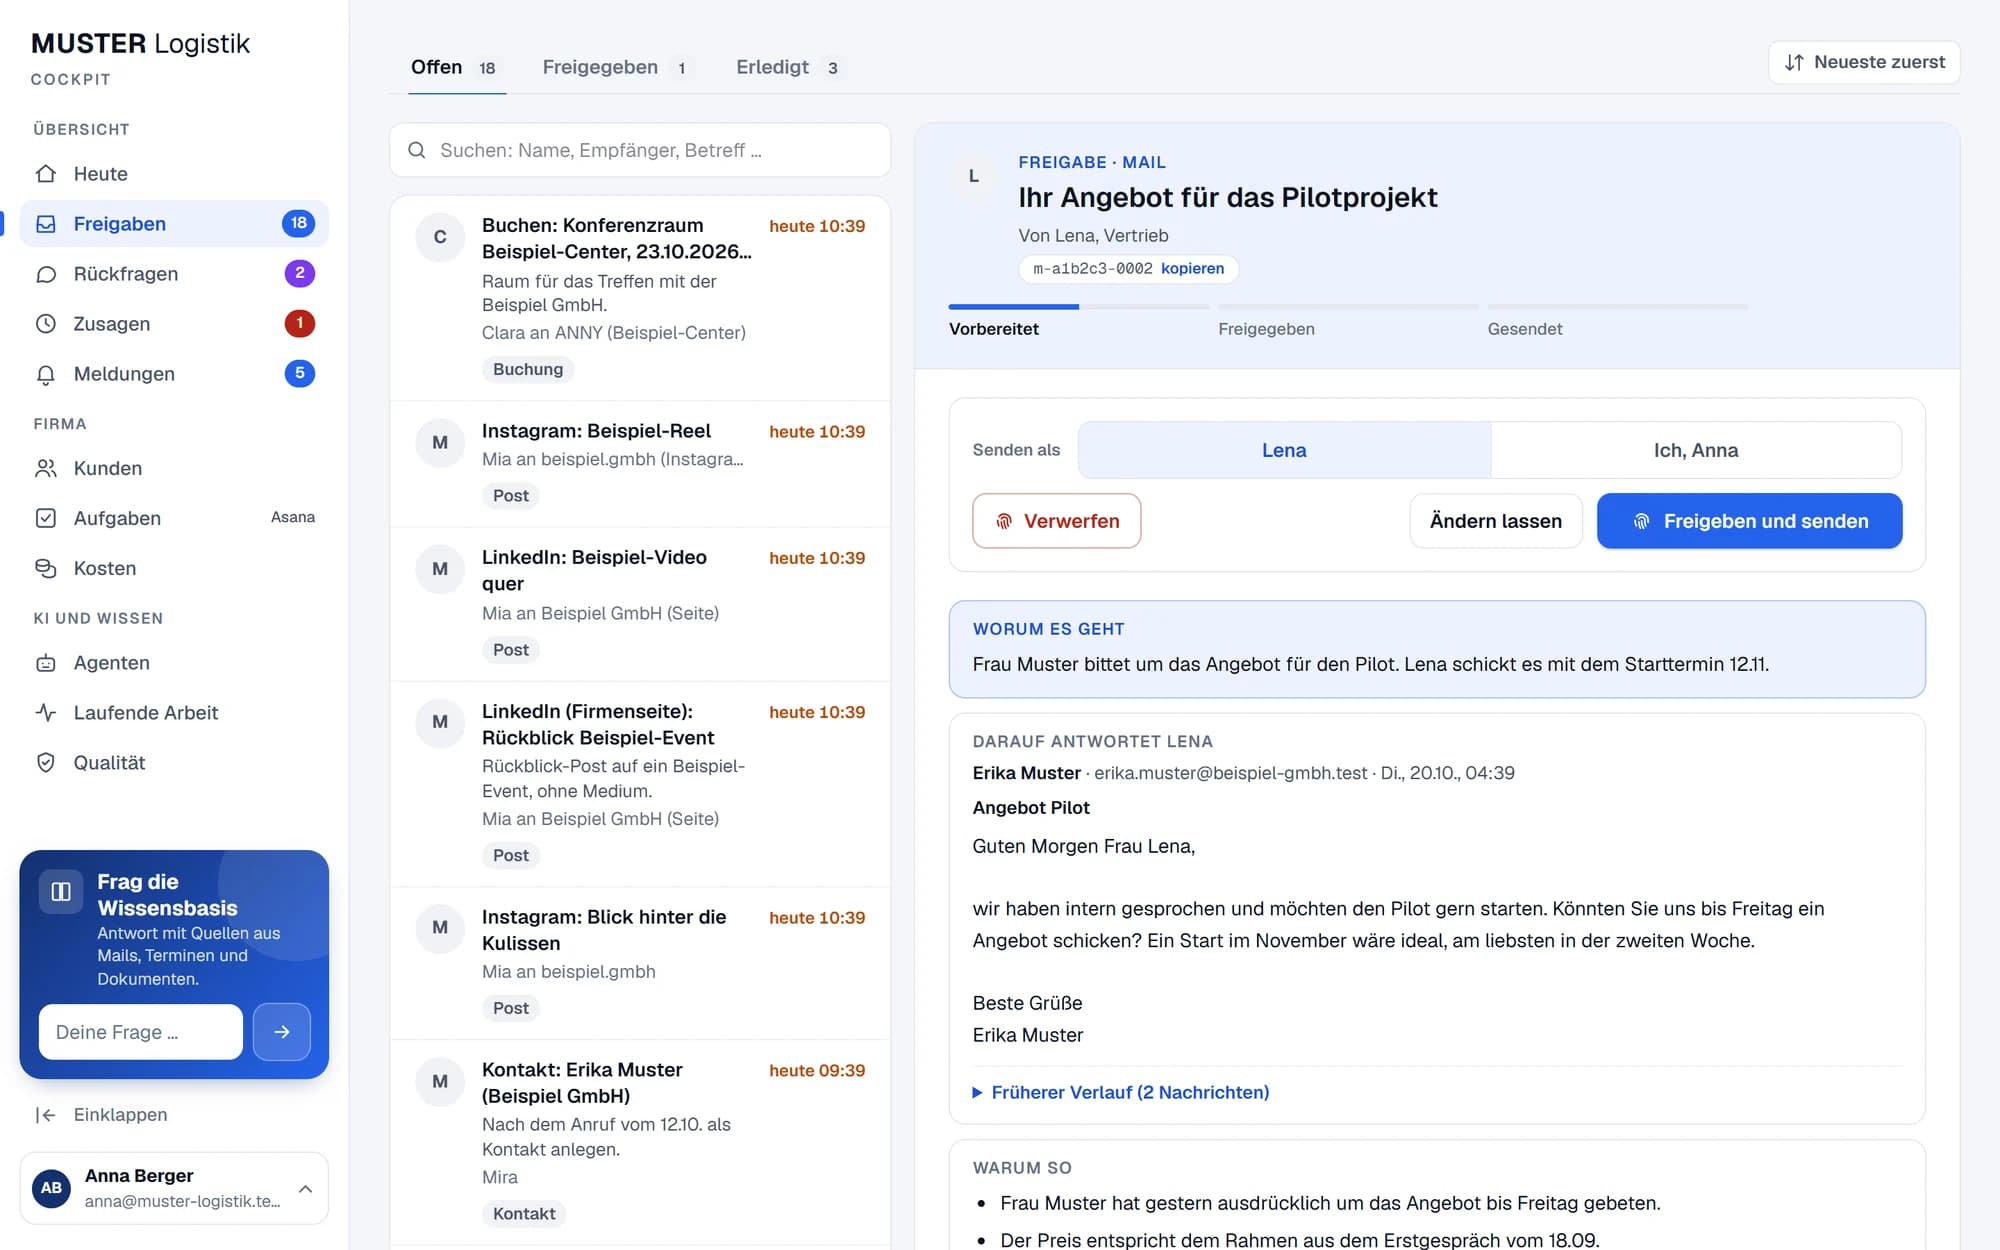Open Rückfragen in the sidebar
Viewport: 2000px width, 1250px height.
[174, 274]
